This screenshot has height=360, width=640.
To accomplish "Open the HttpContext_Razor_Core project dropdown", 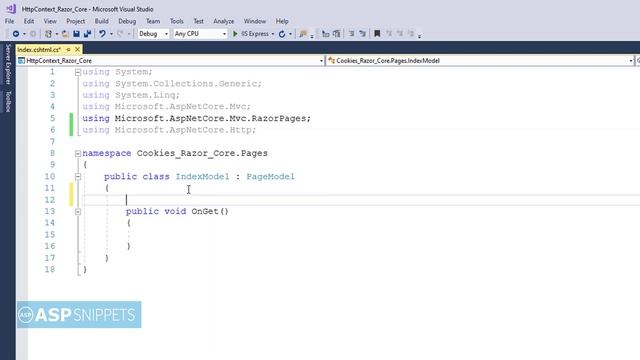I will (x=170, y=61).
